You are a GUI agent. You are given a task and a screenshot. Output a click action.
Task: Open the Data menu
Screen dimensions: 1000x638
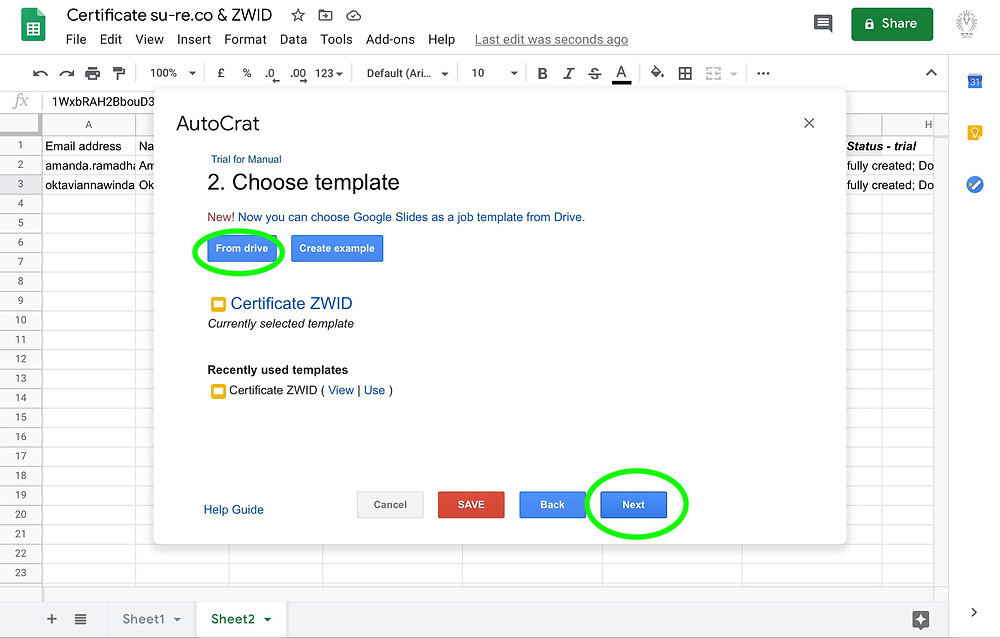pyautogui.click(x=293, y=40)
